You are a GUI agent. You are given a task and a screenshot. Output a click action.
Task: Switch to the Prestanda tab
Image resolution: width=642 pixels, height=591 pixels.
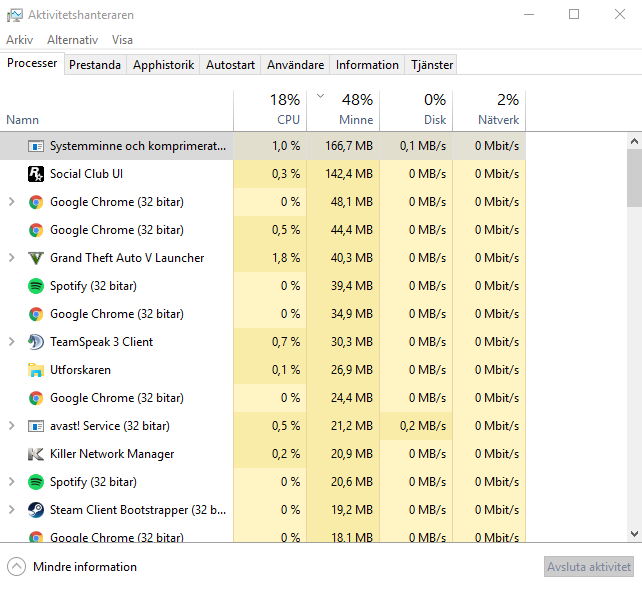pyautogui.click(x=95, y=65)
